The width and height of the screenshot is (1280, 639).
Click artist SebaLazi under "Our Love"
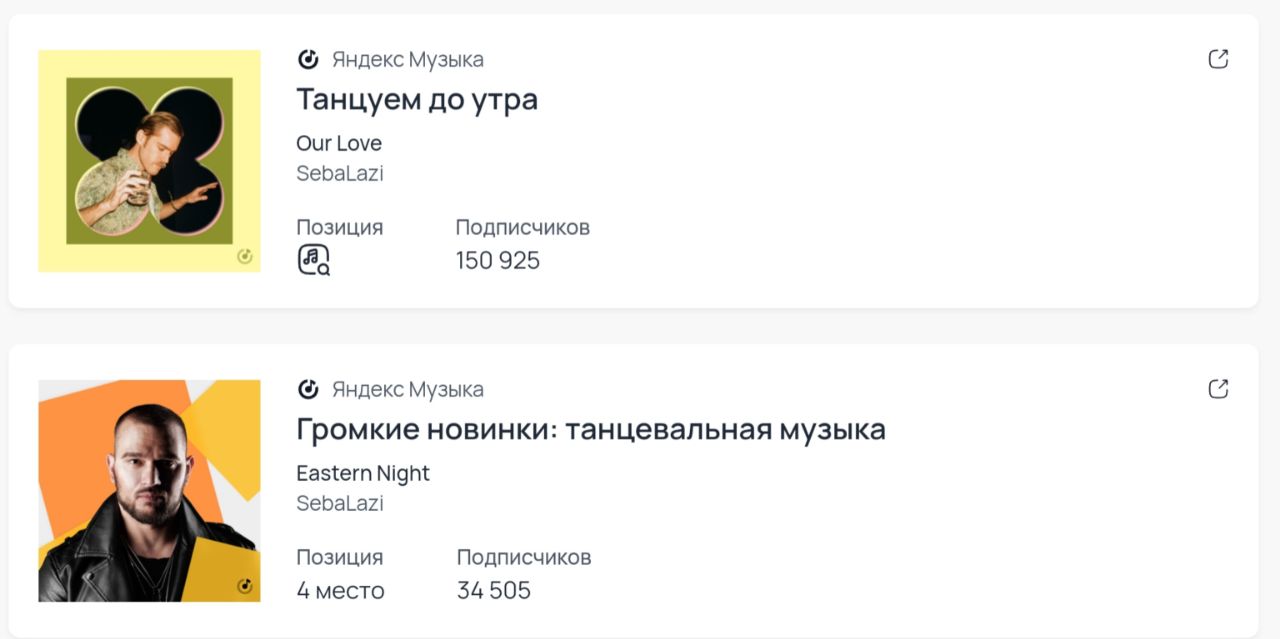[x=340, y=173]
